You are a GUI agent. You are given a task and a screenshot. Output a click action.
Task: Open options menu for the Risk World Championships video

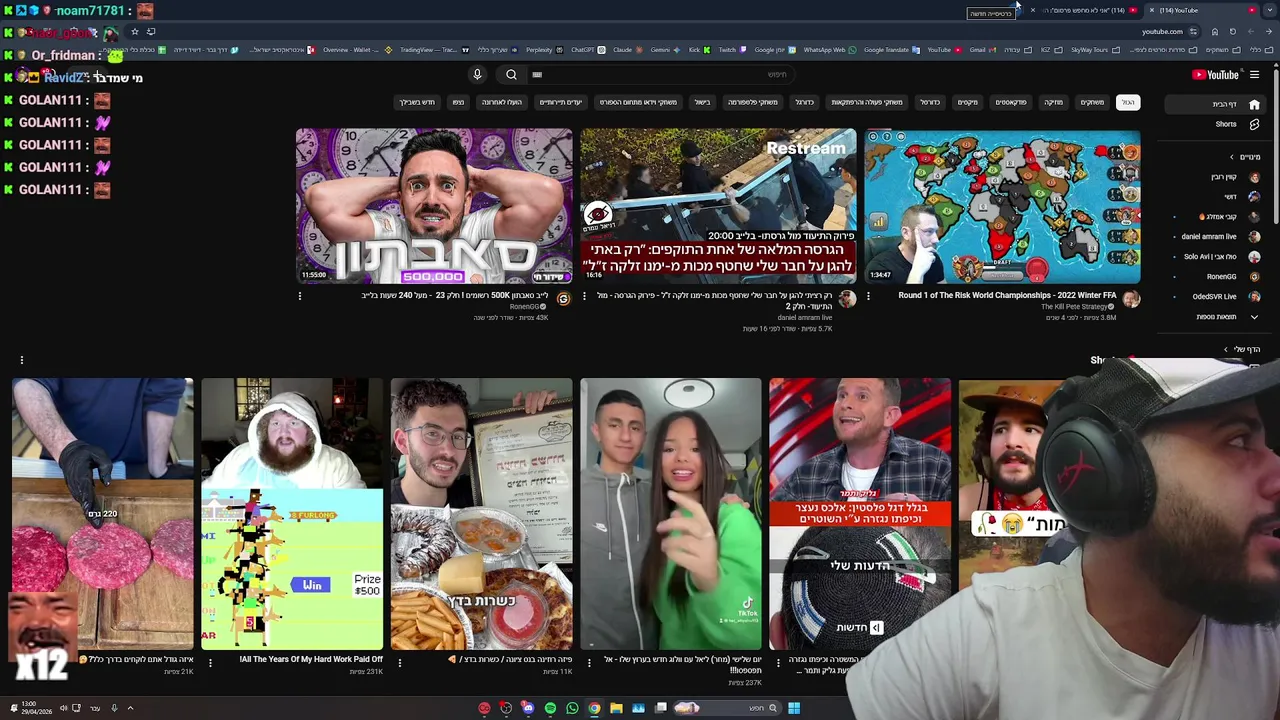click(868, 296)
